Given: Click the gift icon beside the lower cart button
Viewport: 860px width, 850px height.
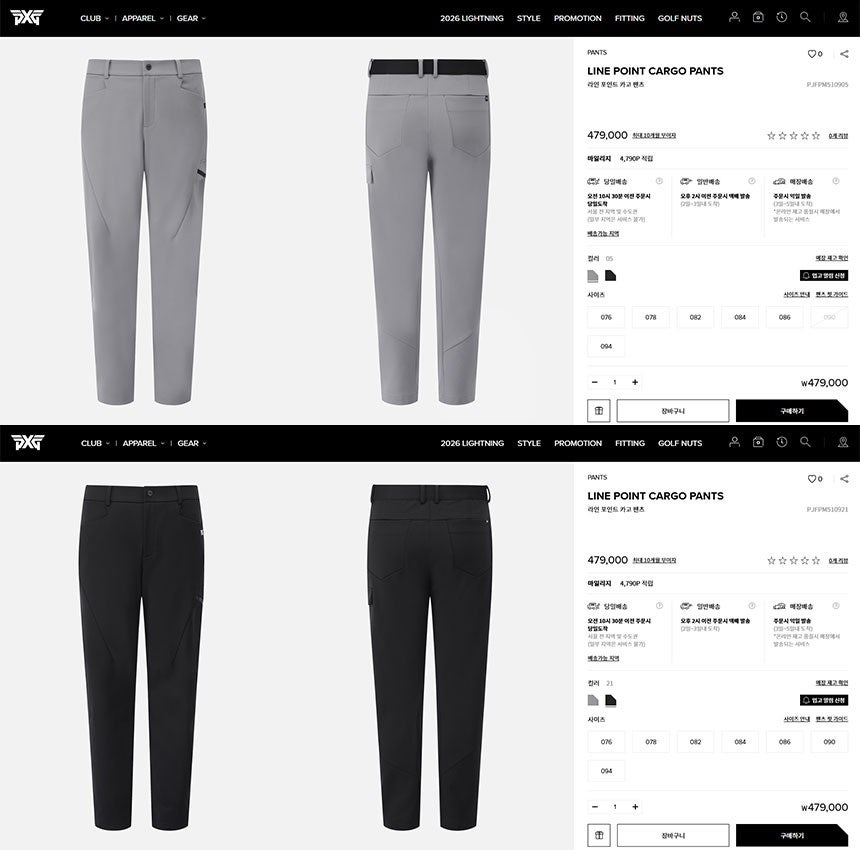Looking at the screenshot, I should [599, 835].
